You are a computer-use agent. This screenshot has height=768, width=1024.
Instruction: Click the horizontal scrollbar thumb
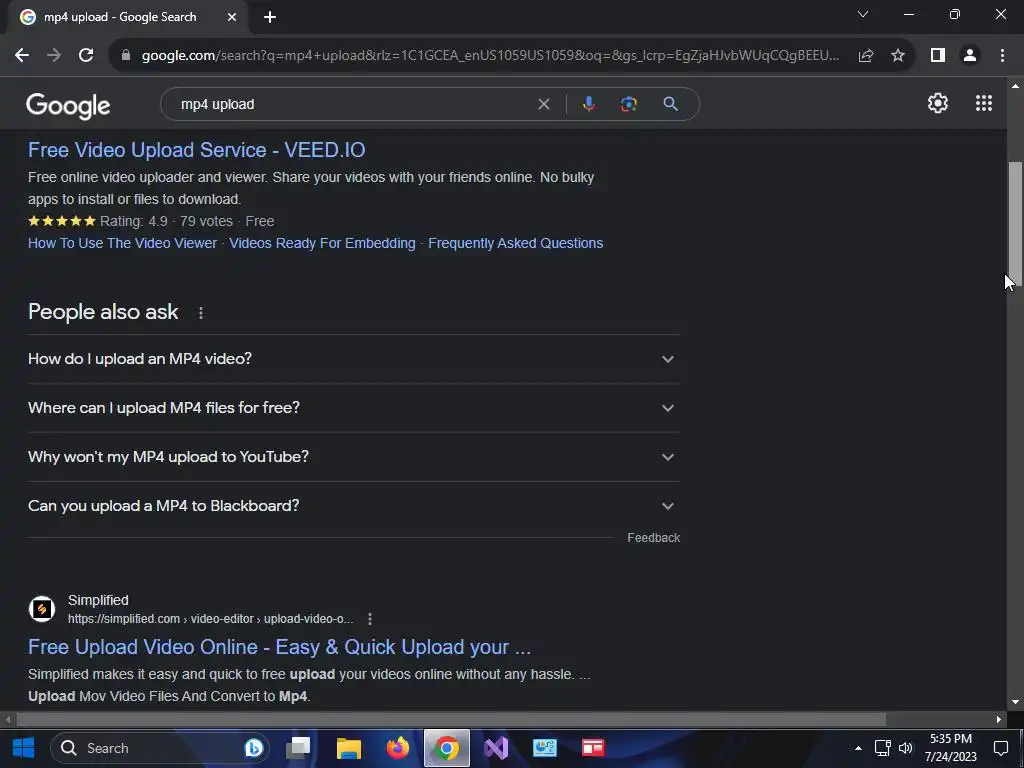point(451,719)
